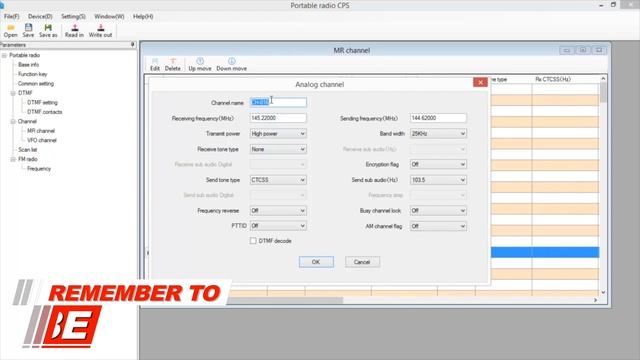Open the Setting(S) menu

73,16
